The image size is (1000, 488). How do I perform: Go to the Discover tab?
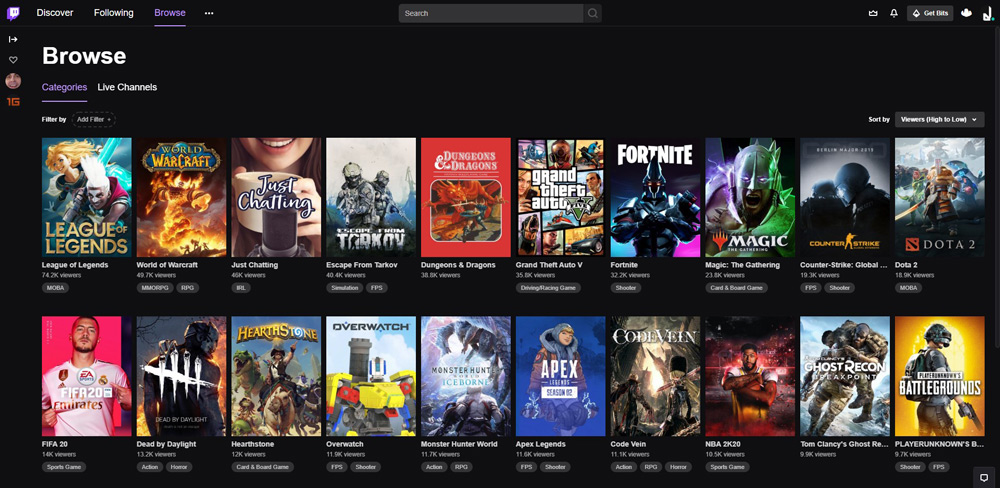[x=55, y=13]
